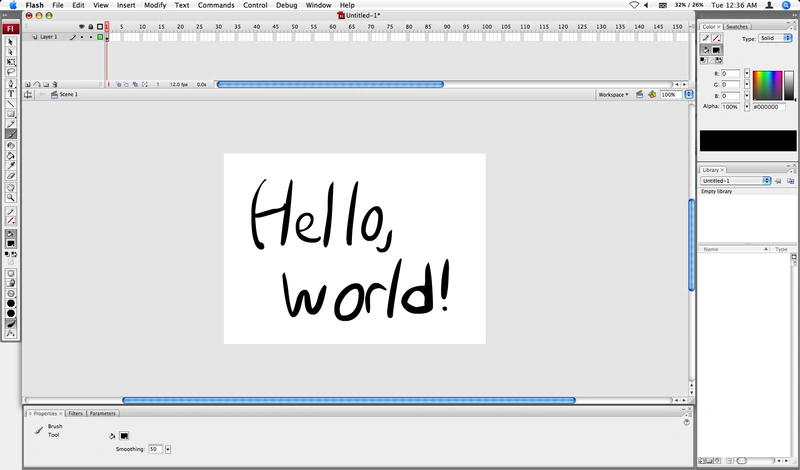The image size is (800, 470).
Task: Click Scene 1 in the edit bar
Action: tap(68, 94)
